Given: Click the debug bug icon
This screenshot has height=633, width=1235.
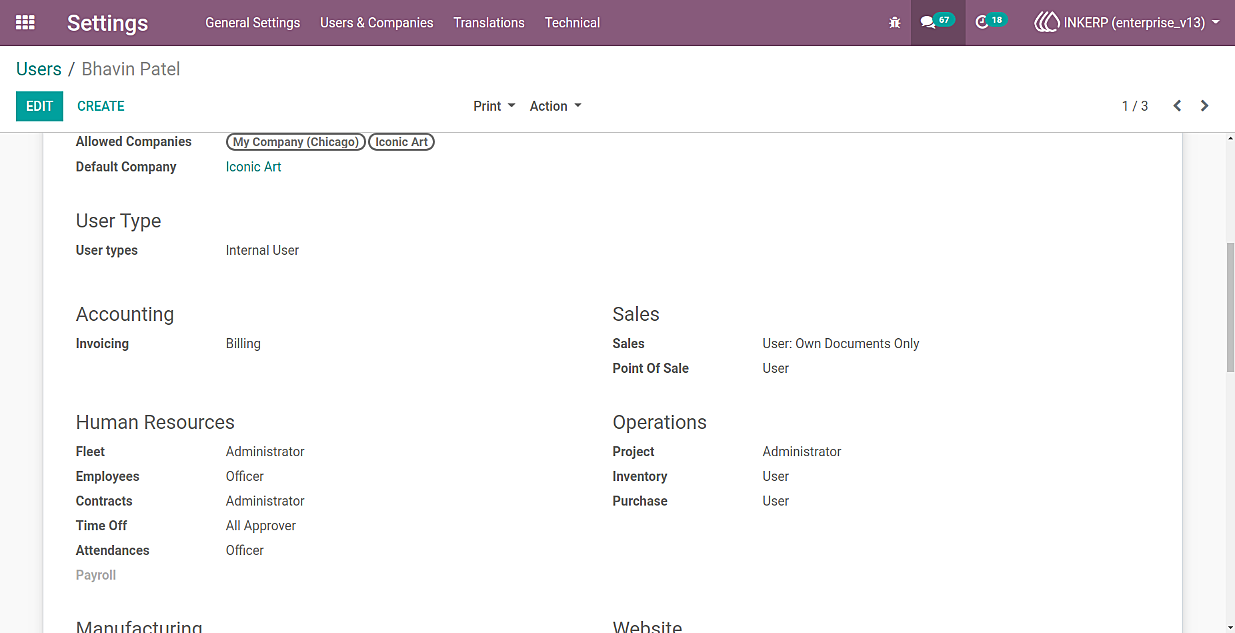Looking at the screenshot, I should point(895,22).
